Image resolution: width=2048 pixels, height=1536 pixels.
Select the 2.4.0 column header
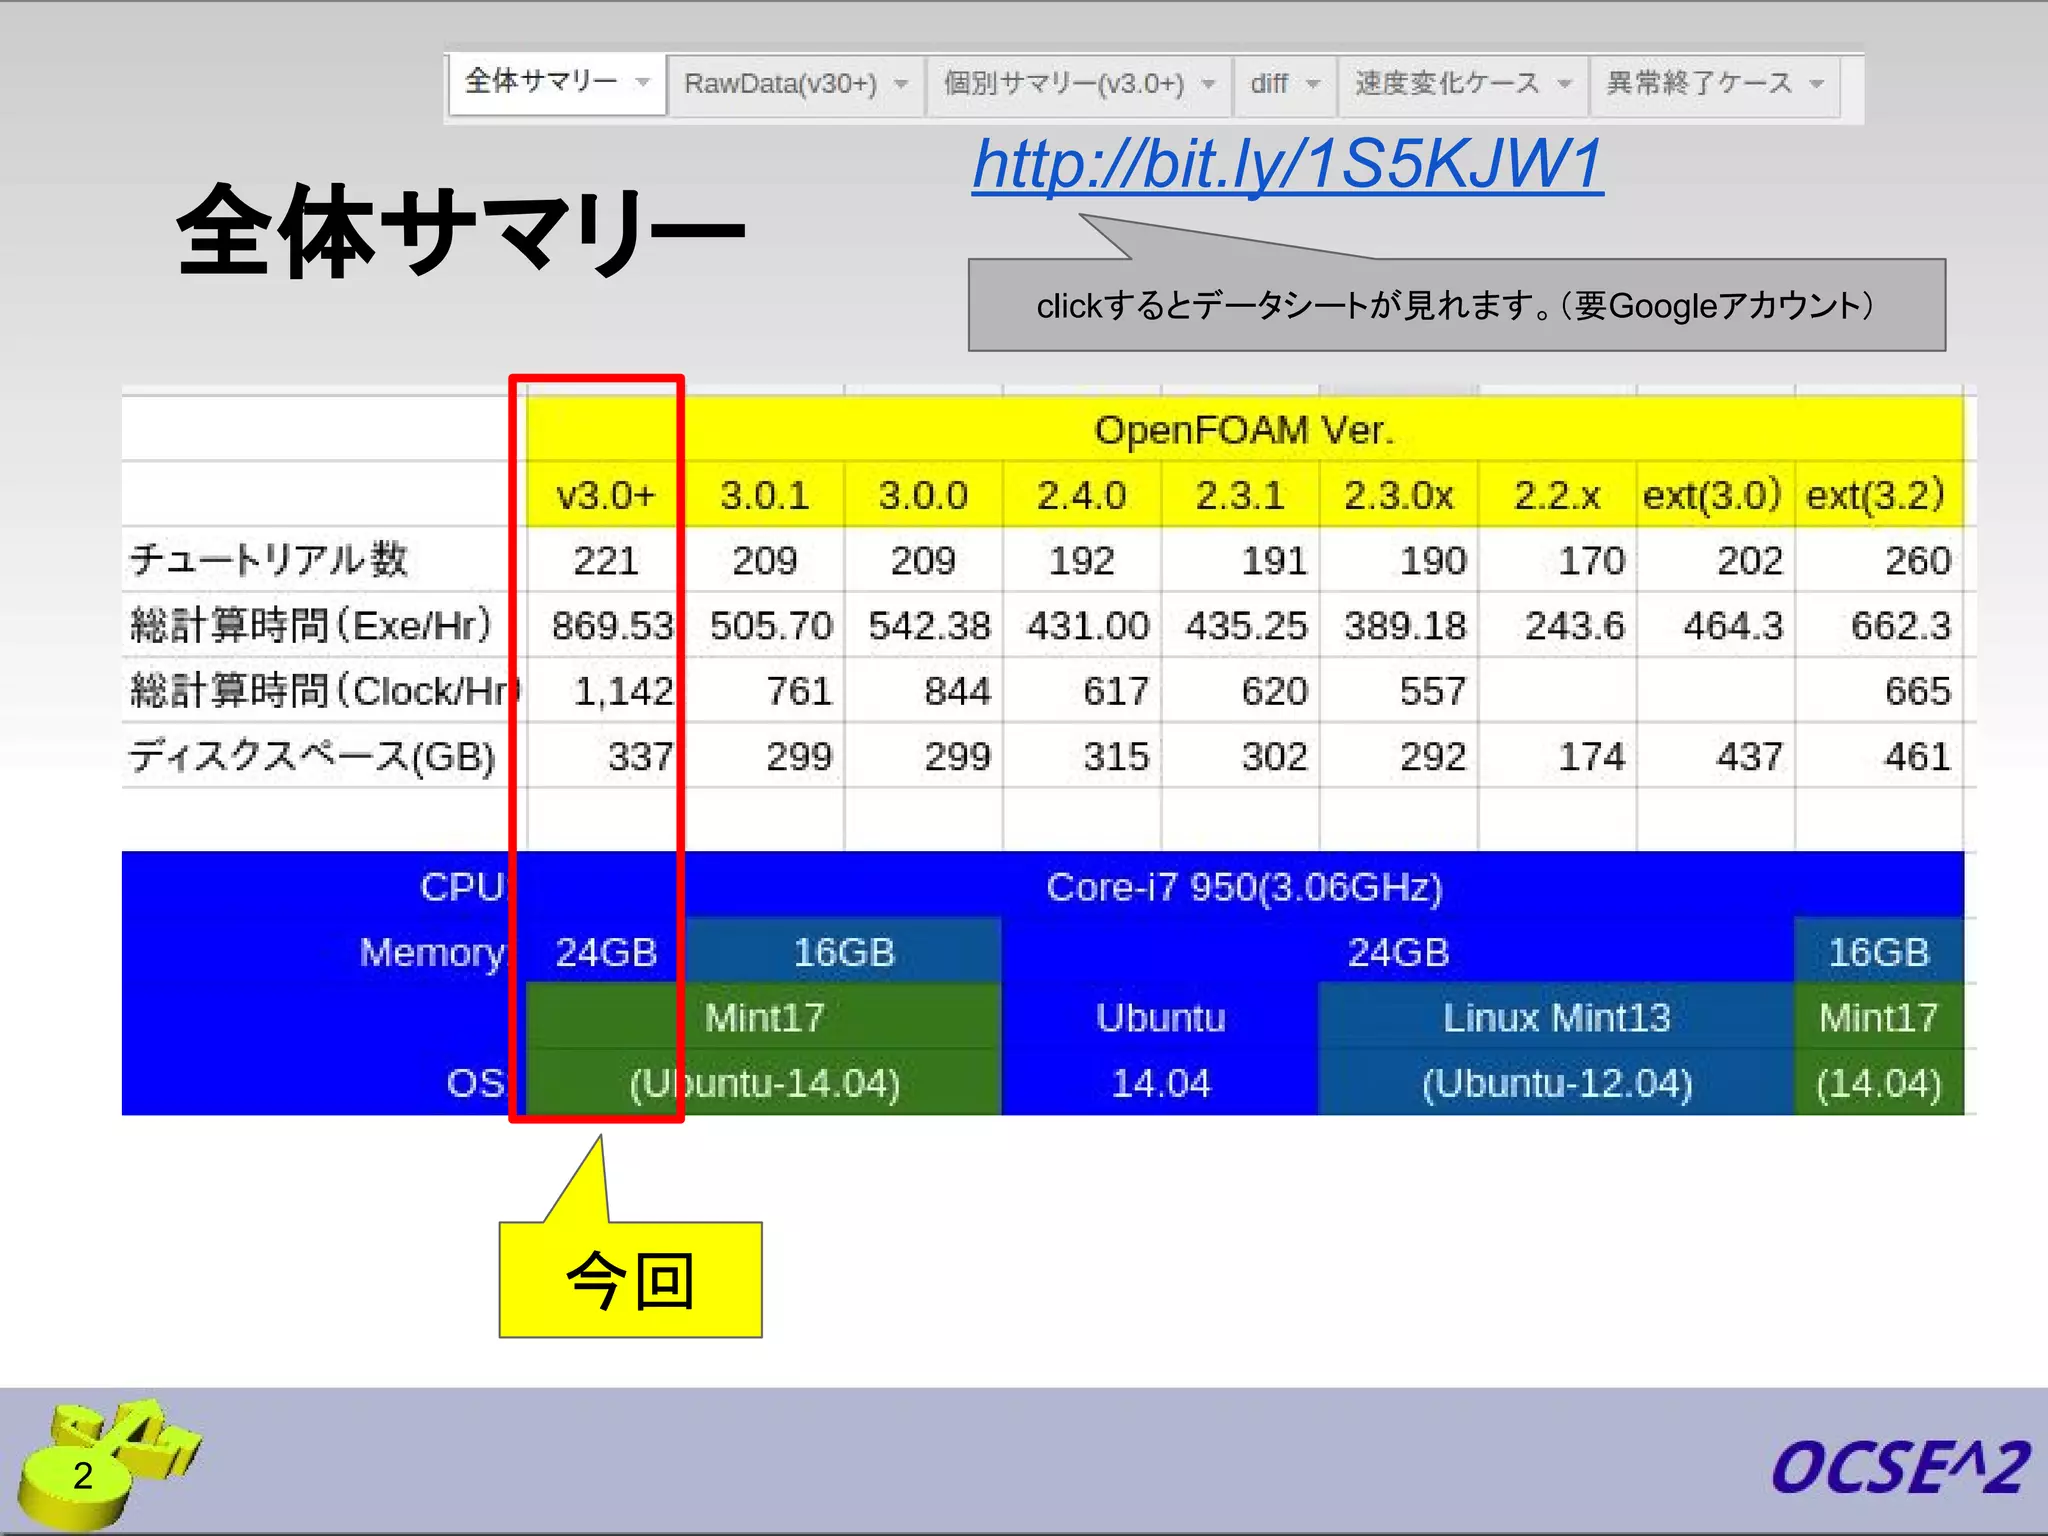(x=1082, y=495)
